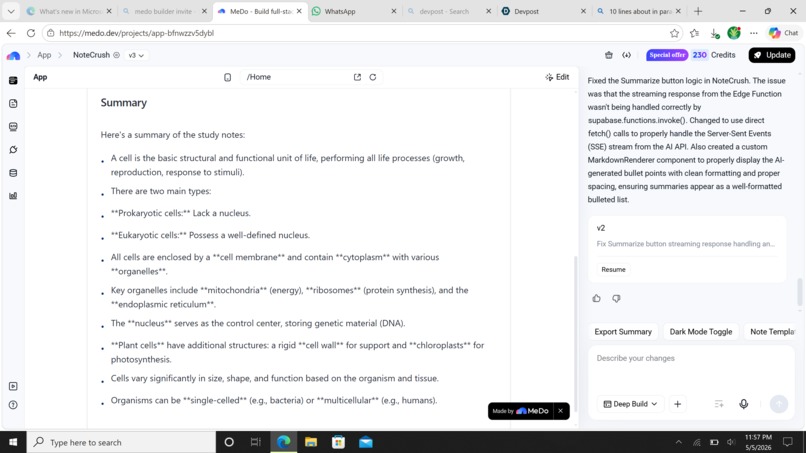This screenshot has height=453, width=806.
Task: Open the play tutorial icon in sidebar
Action: (x=13, y=386)
